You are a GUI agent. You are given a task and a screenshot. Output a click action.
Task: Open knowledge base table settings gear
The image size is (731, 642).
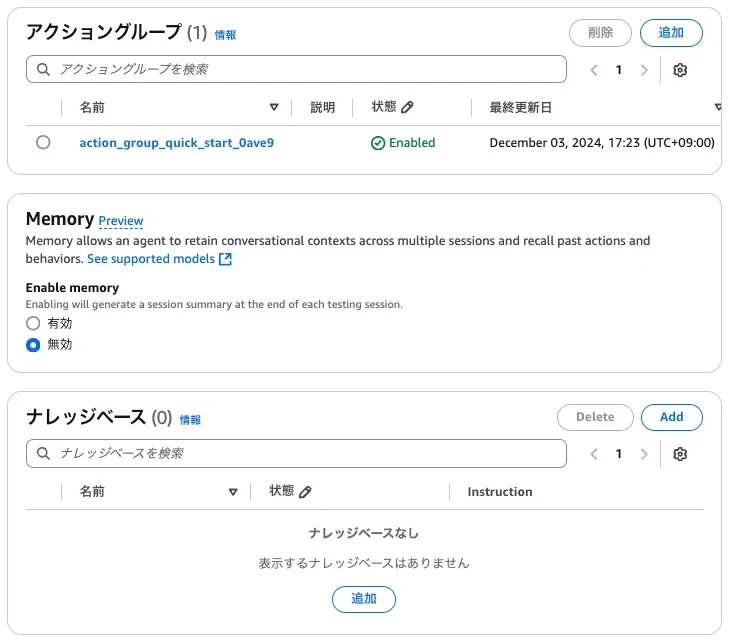click(680, 454)
